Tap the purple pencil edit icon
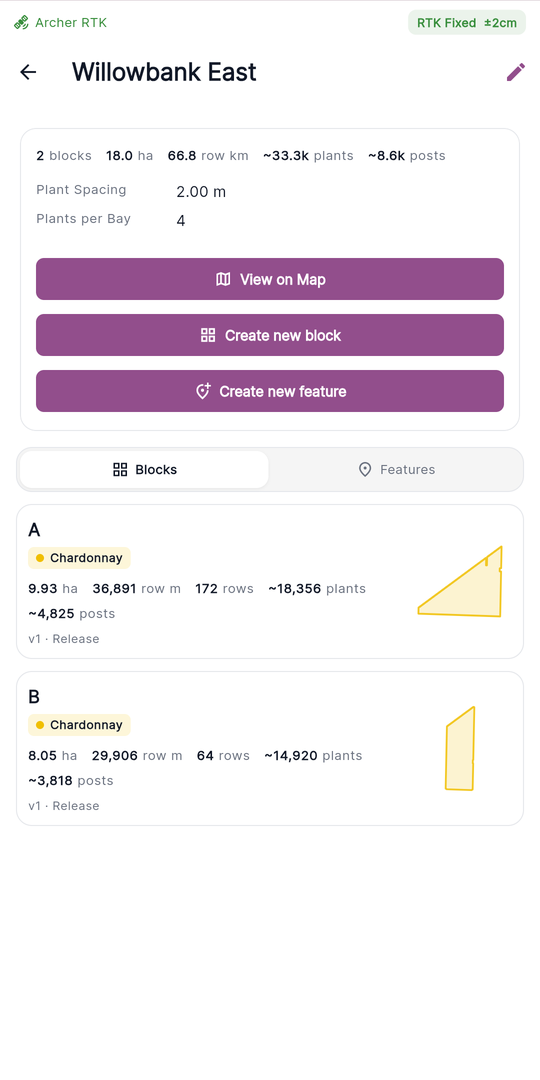540x1080 pixels. coord(515,72)
